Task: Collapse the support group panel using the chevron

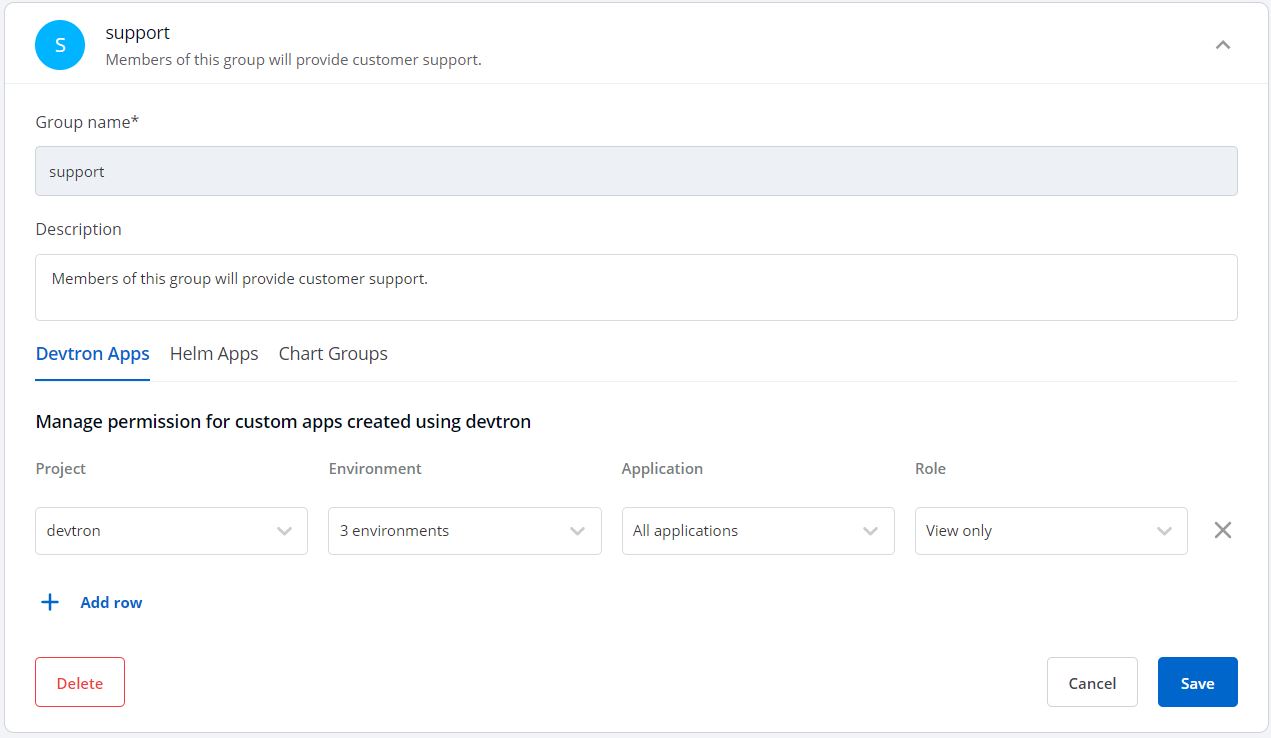Action: click(1222, 45)
